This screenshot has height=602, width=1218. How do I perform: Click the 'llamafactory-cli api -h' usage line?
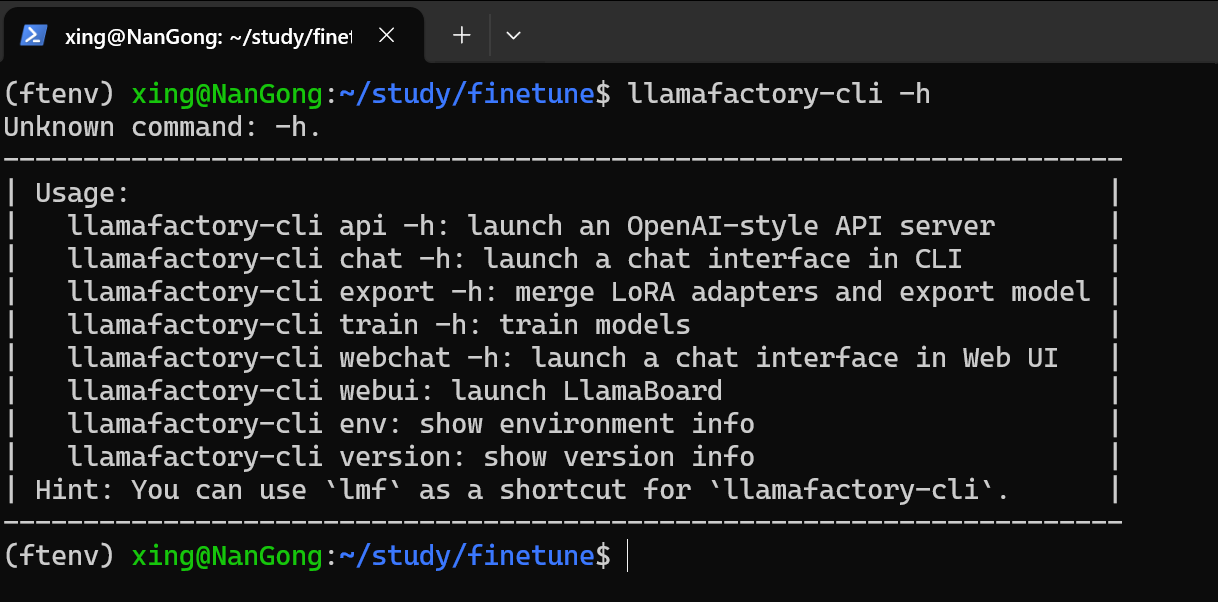tap(531, 226)
